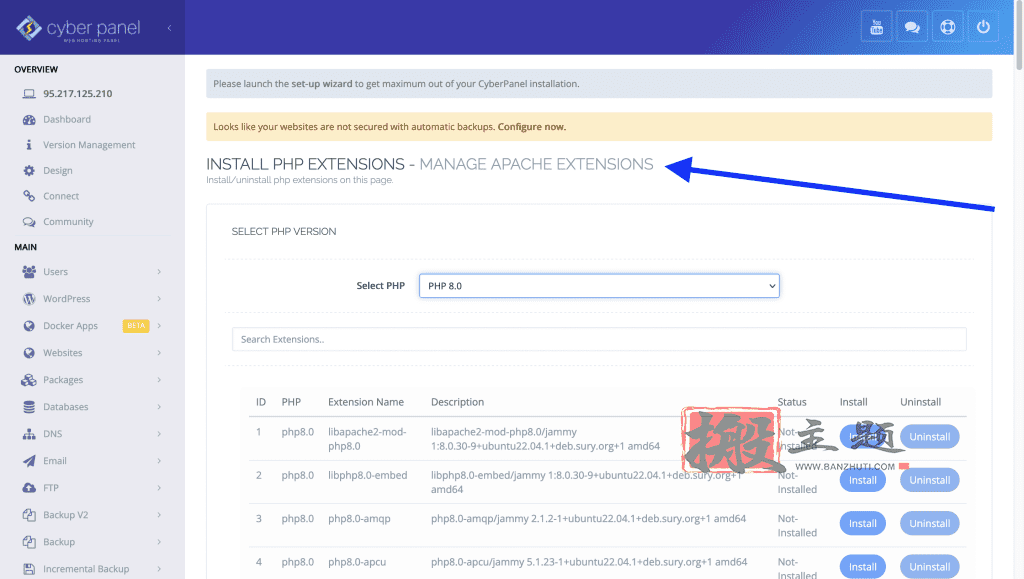Click the Community chat icon
Viewport: 1024px width, 579px height.
(29, 222)
